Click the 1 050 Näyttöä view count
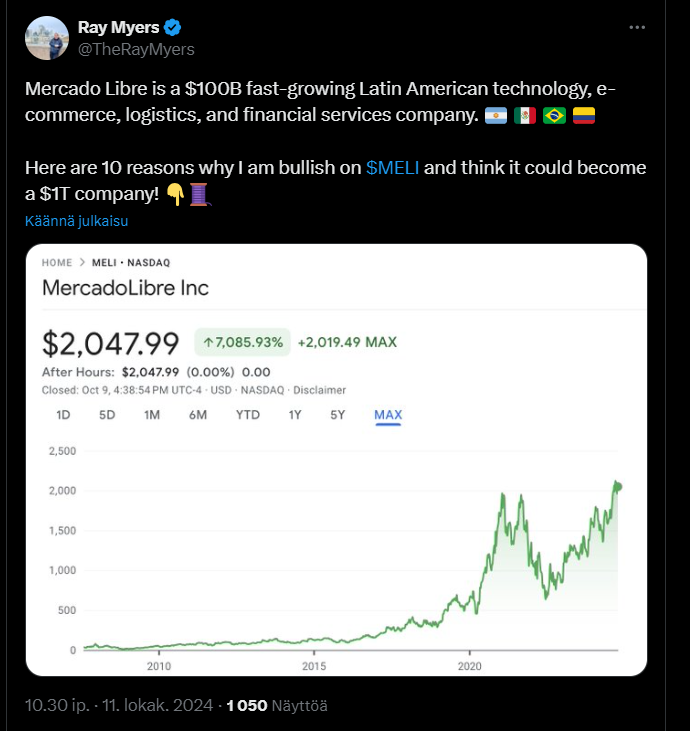 (x=277, y=705)
